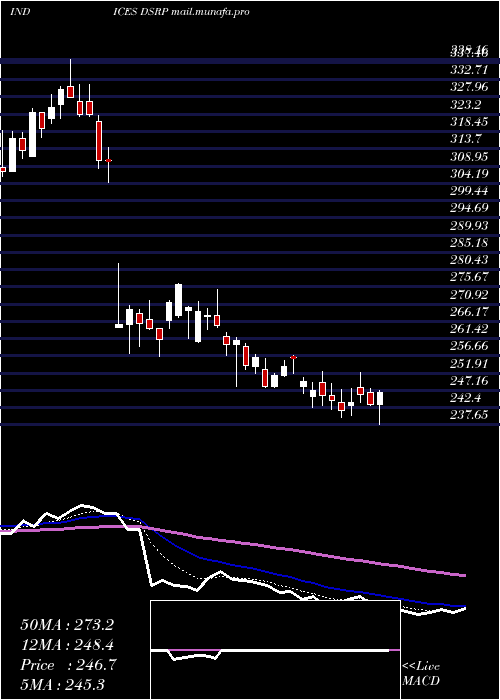The width and height of the screenshot is (500, 700).
Task: Click the 270.92 price axis label
Action: tap(470, 295)
